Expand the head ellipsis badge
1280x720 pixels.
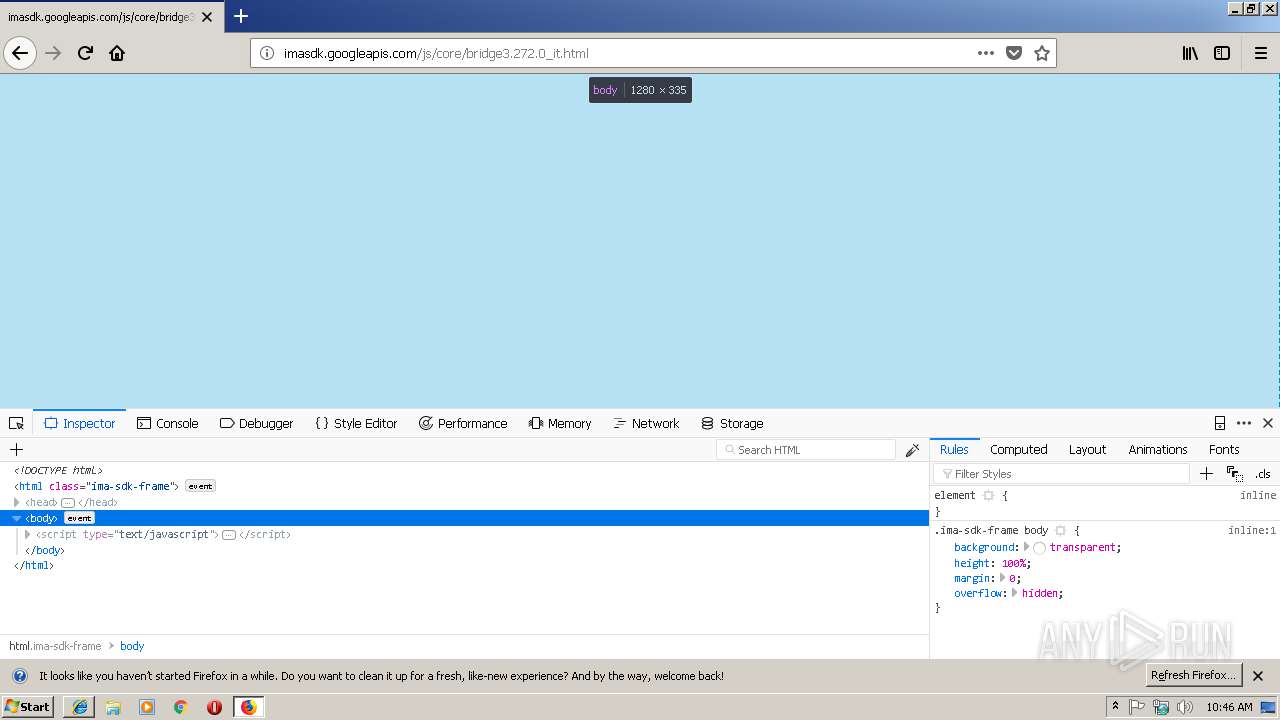click(x=68, y=502)
